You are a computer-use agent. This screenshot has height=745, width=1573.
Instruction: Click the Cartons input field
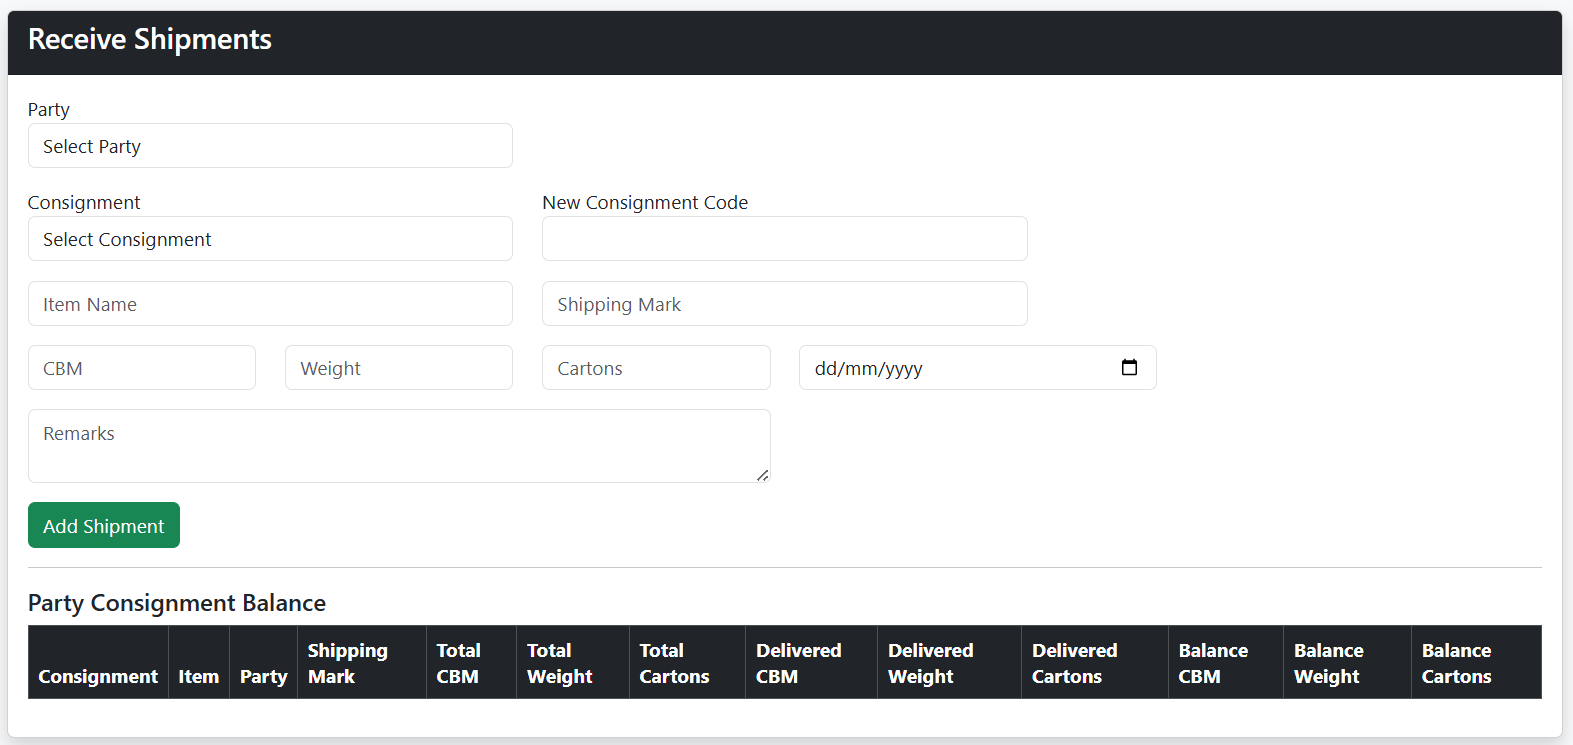(x=656, y=368)
